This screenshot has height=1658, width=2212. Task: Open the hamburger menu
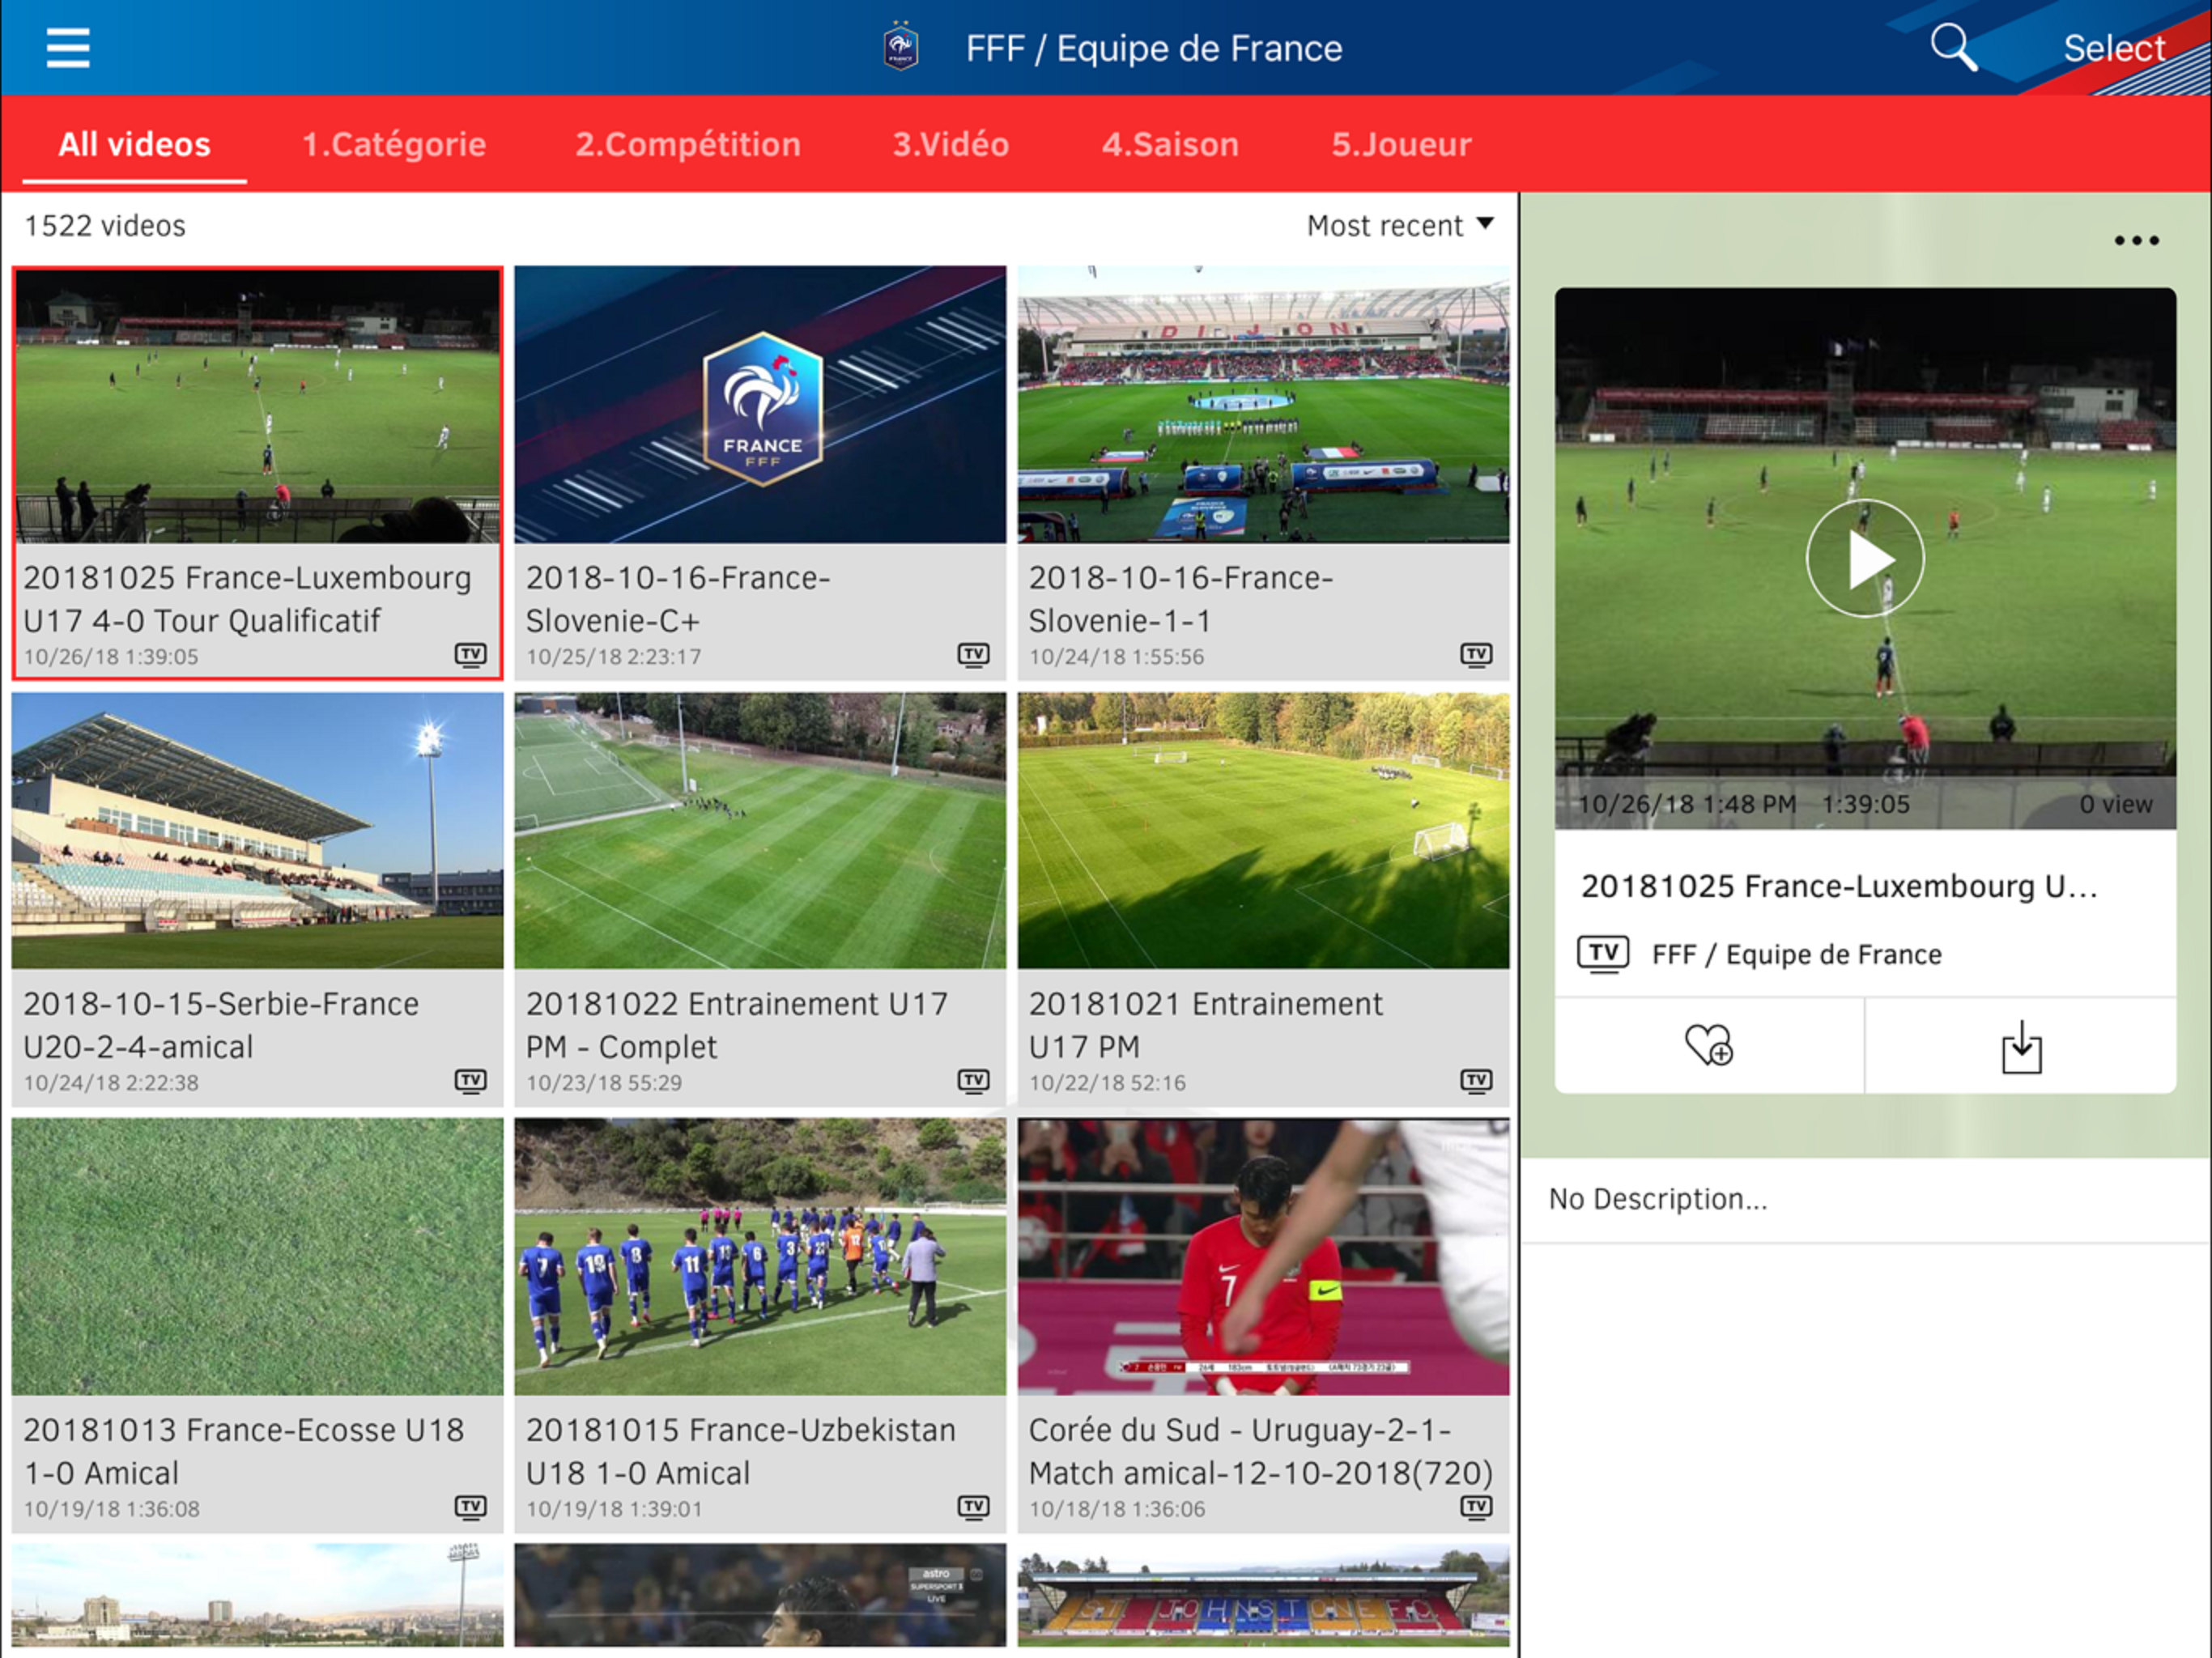[x=68, y=48]
